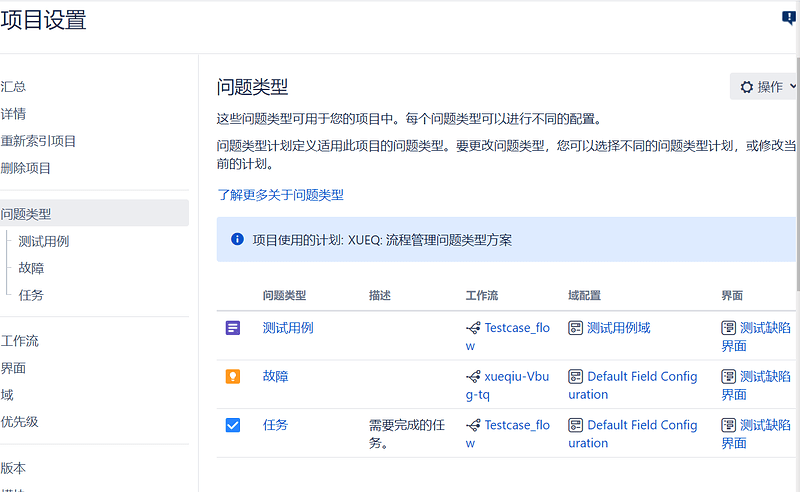Click screen icon in 任务 row
Screen dimensions: 800x492
pyautogui.click(x=729, y=425)
